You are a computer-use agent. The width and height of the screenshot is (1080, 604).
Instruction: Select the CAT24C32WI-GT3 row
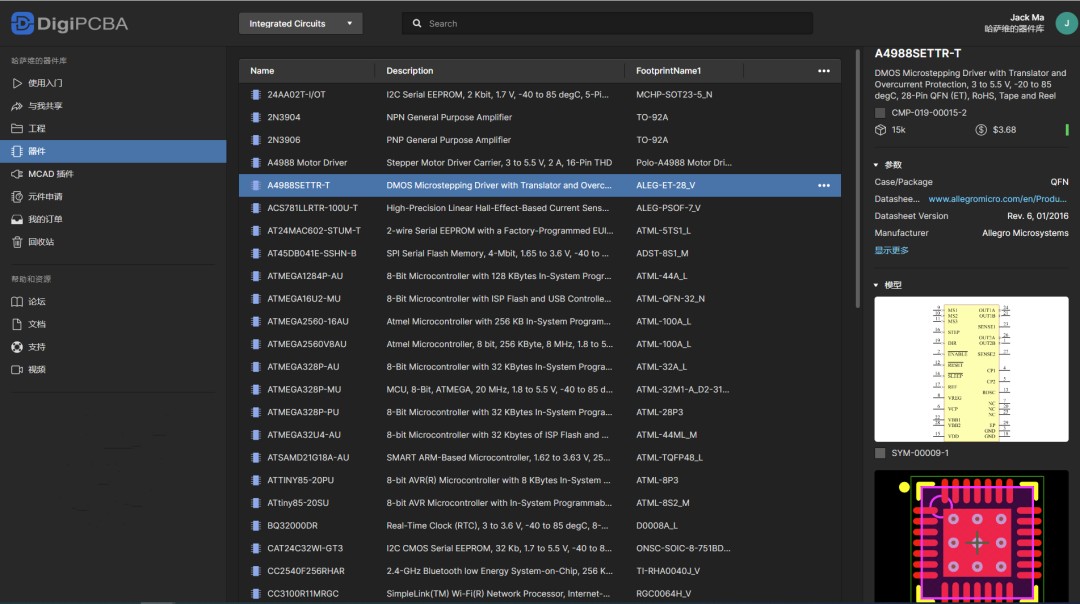point(540,549)
